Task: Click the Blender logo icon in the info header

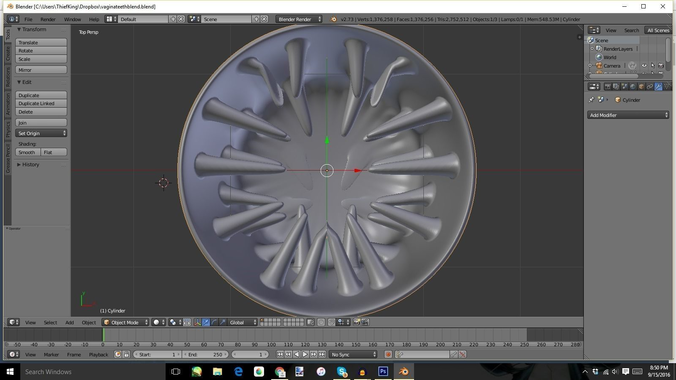Action: point(333,19)
